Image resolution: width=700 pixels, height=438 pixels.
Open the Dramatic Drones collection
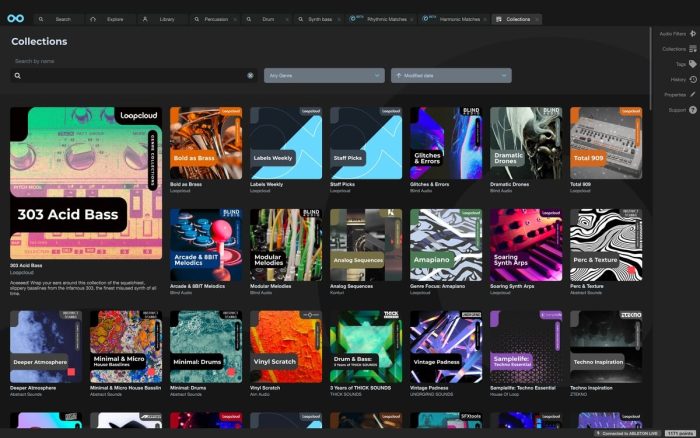tap(526, 143)
